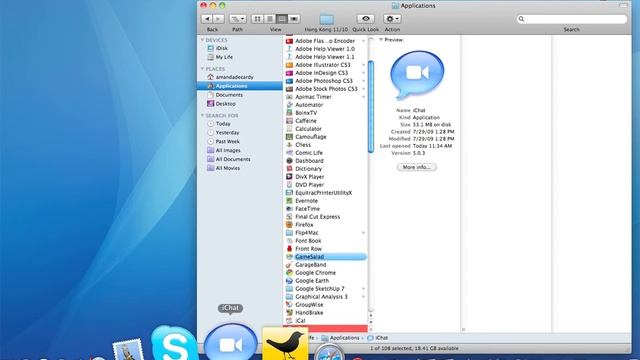The height and width of the screenshot is (360, 640).
Task: Select the Caffeine app icon
Action: (x=289, y=121)
